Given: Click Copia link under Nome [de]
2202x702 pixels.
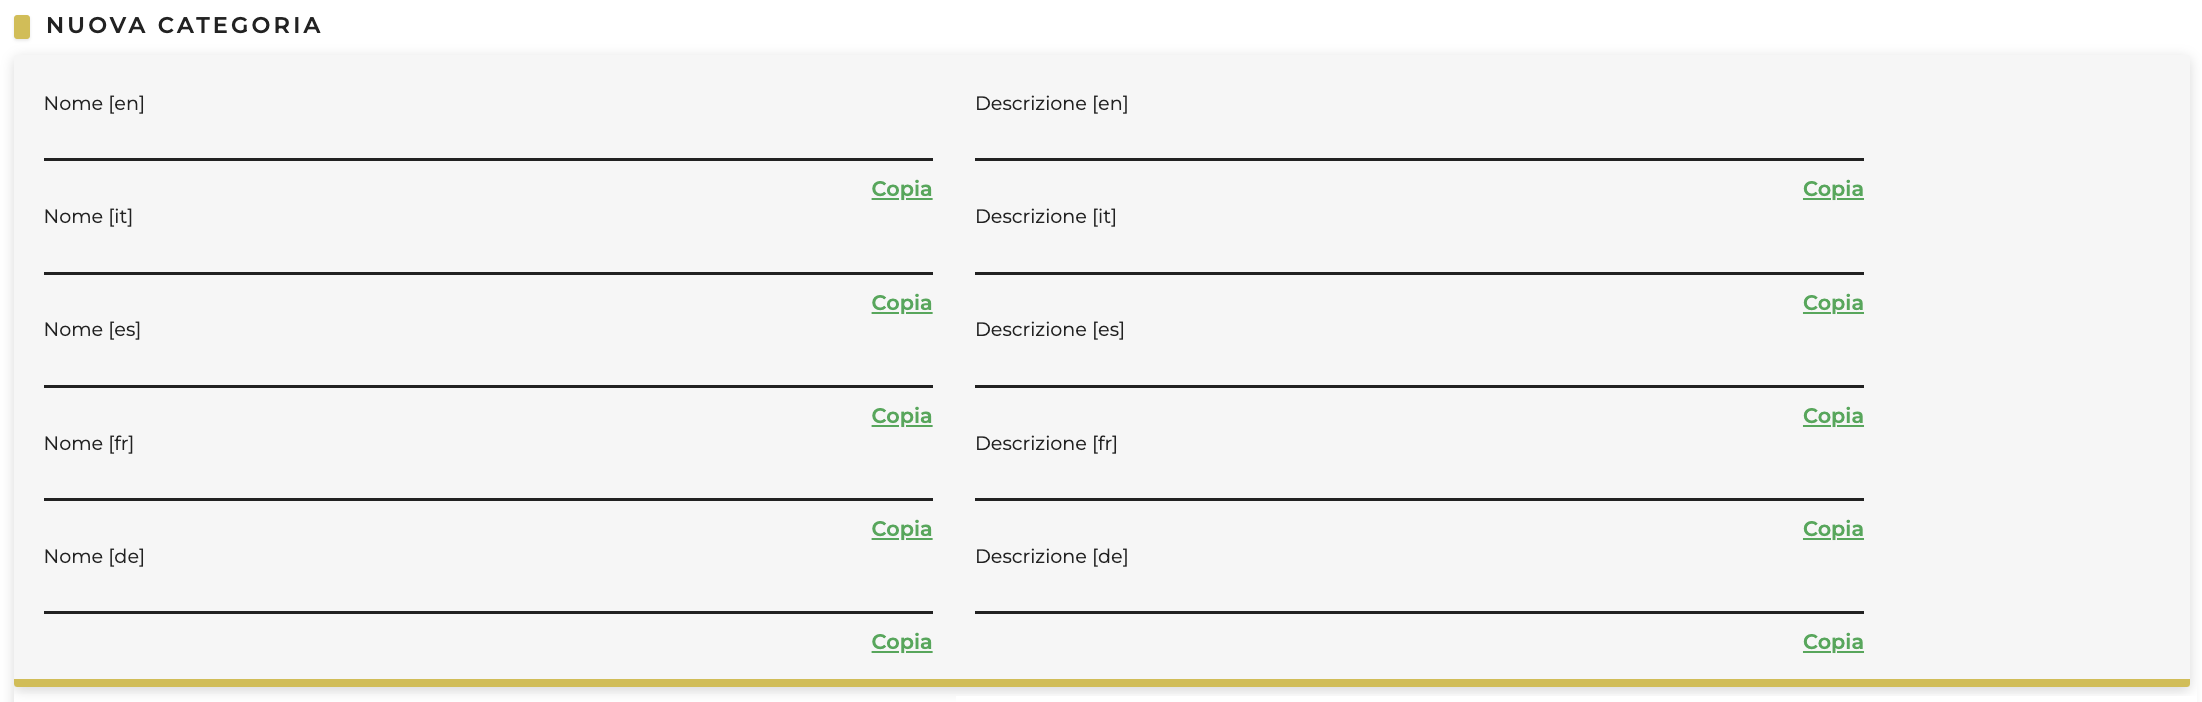Looking at the screenshot, I should 901,642.
